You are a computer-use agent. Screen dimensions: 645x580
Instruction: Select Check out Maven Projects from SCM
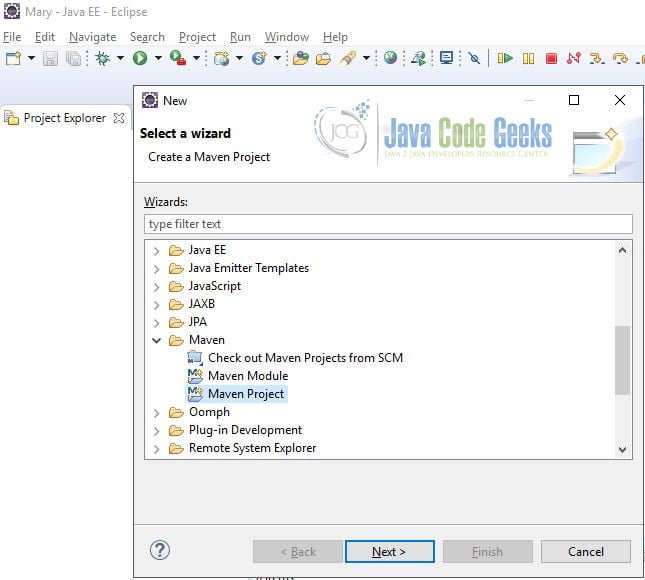(x=306, y=358)
